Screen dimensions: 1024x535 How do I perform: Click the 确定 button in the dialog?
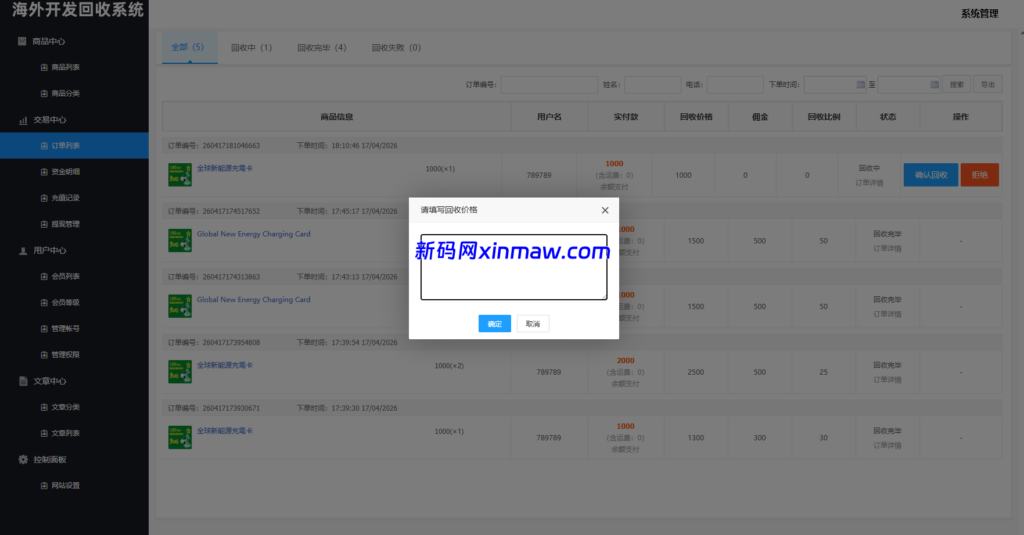494,323
